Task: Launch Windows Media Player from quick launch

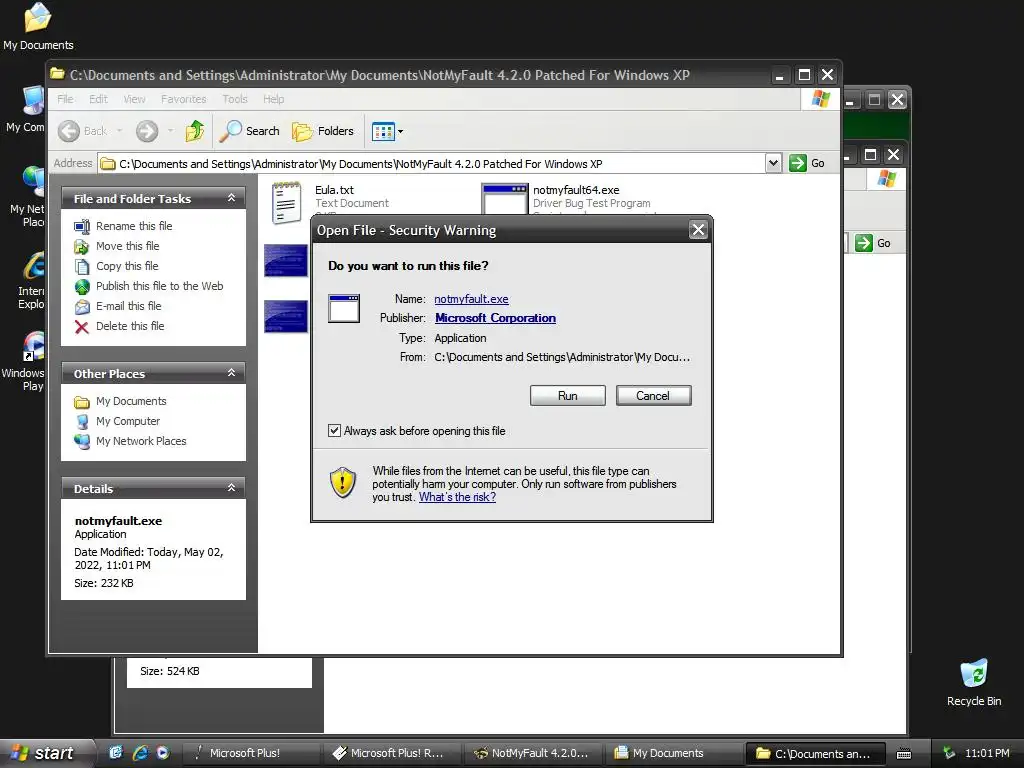Action: click(x=162, y=753)
